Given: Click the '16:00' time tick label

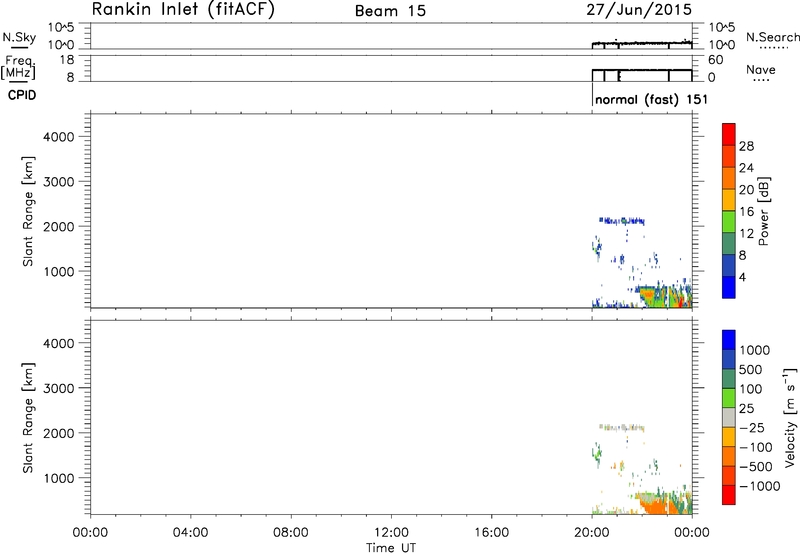Looking at the screenshot, I should 491,533.
